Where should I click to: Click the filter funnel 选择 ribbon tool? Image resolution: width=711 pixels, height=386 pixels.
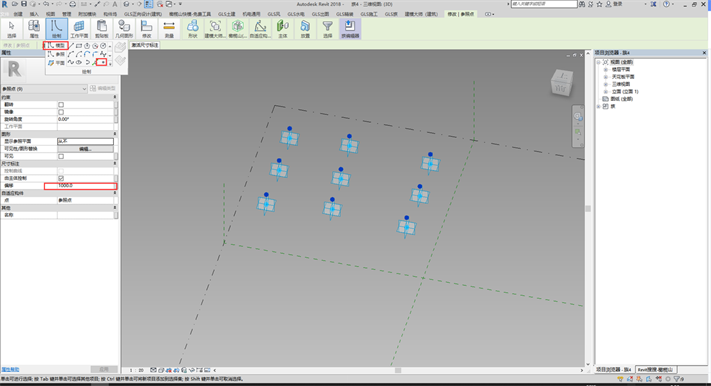tap(327, 29)
